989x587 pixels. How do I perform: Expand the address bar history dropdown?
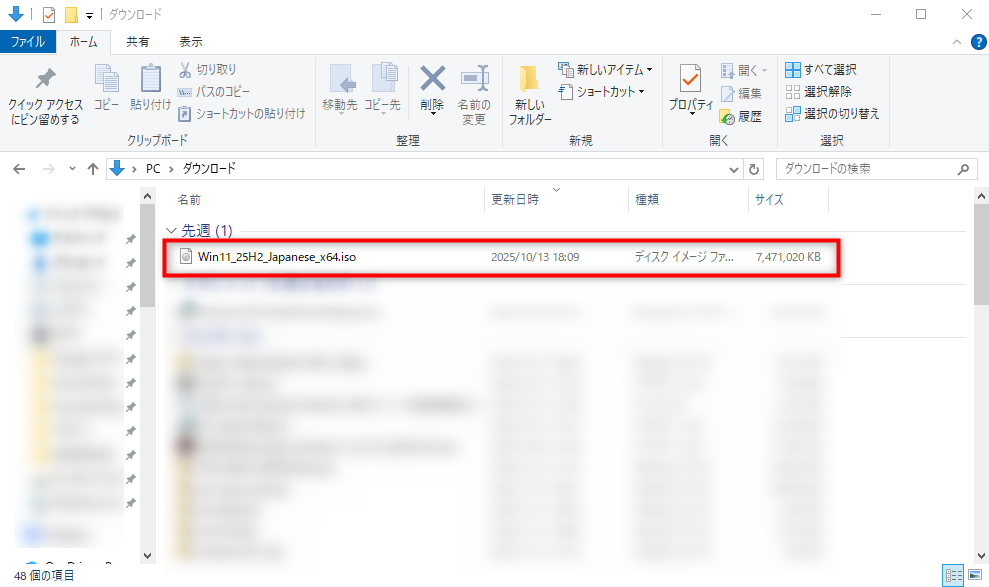[731, 169]
